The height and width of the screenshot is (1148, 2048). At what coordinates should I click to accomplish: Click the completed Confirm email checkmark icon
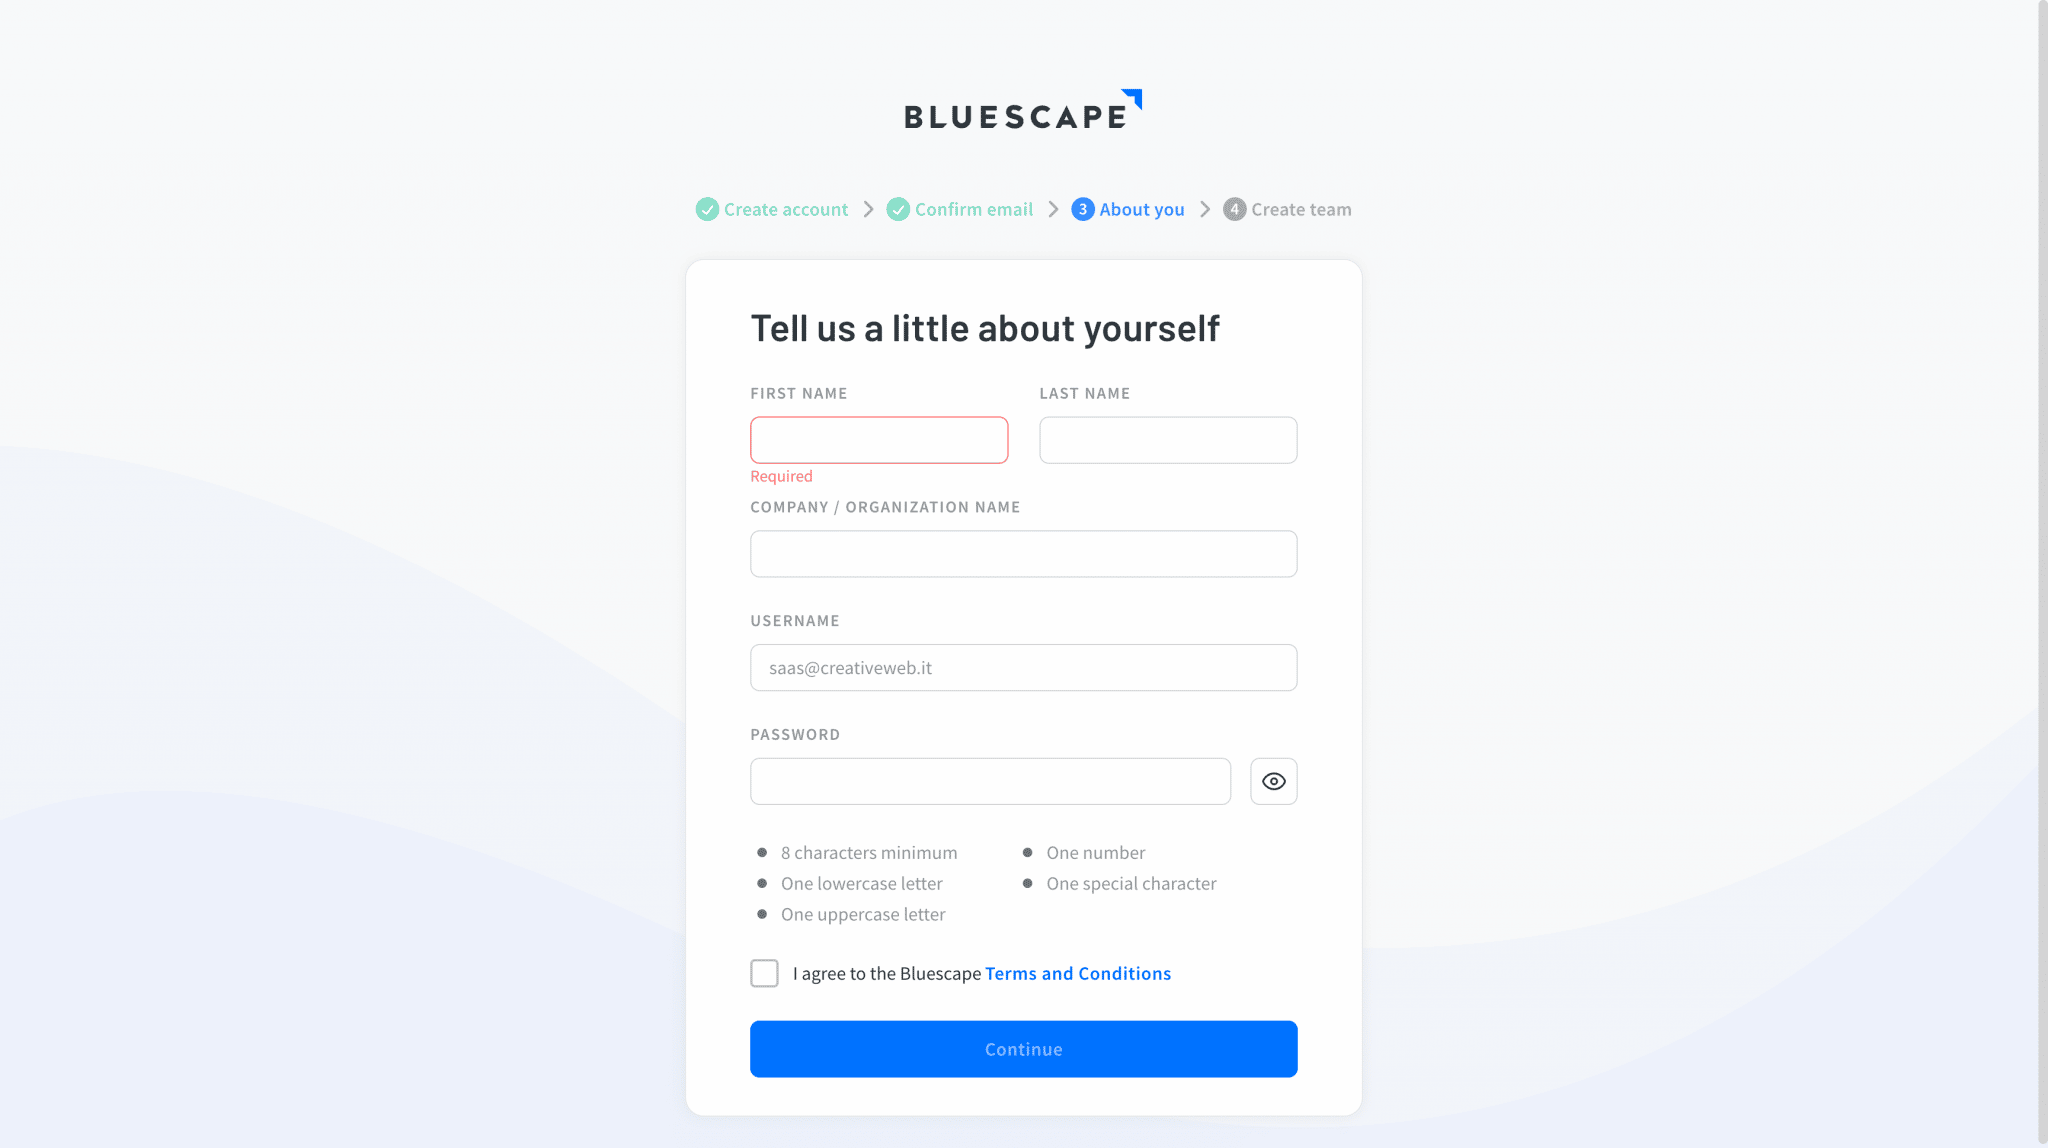click(x=897, y=210)
